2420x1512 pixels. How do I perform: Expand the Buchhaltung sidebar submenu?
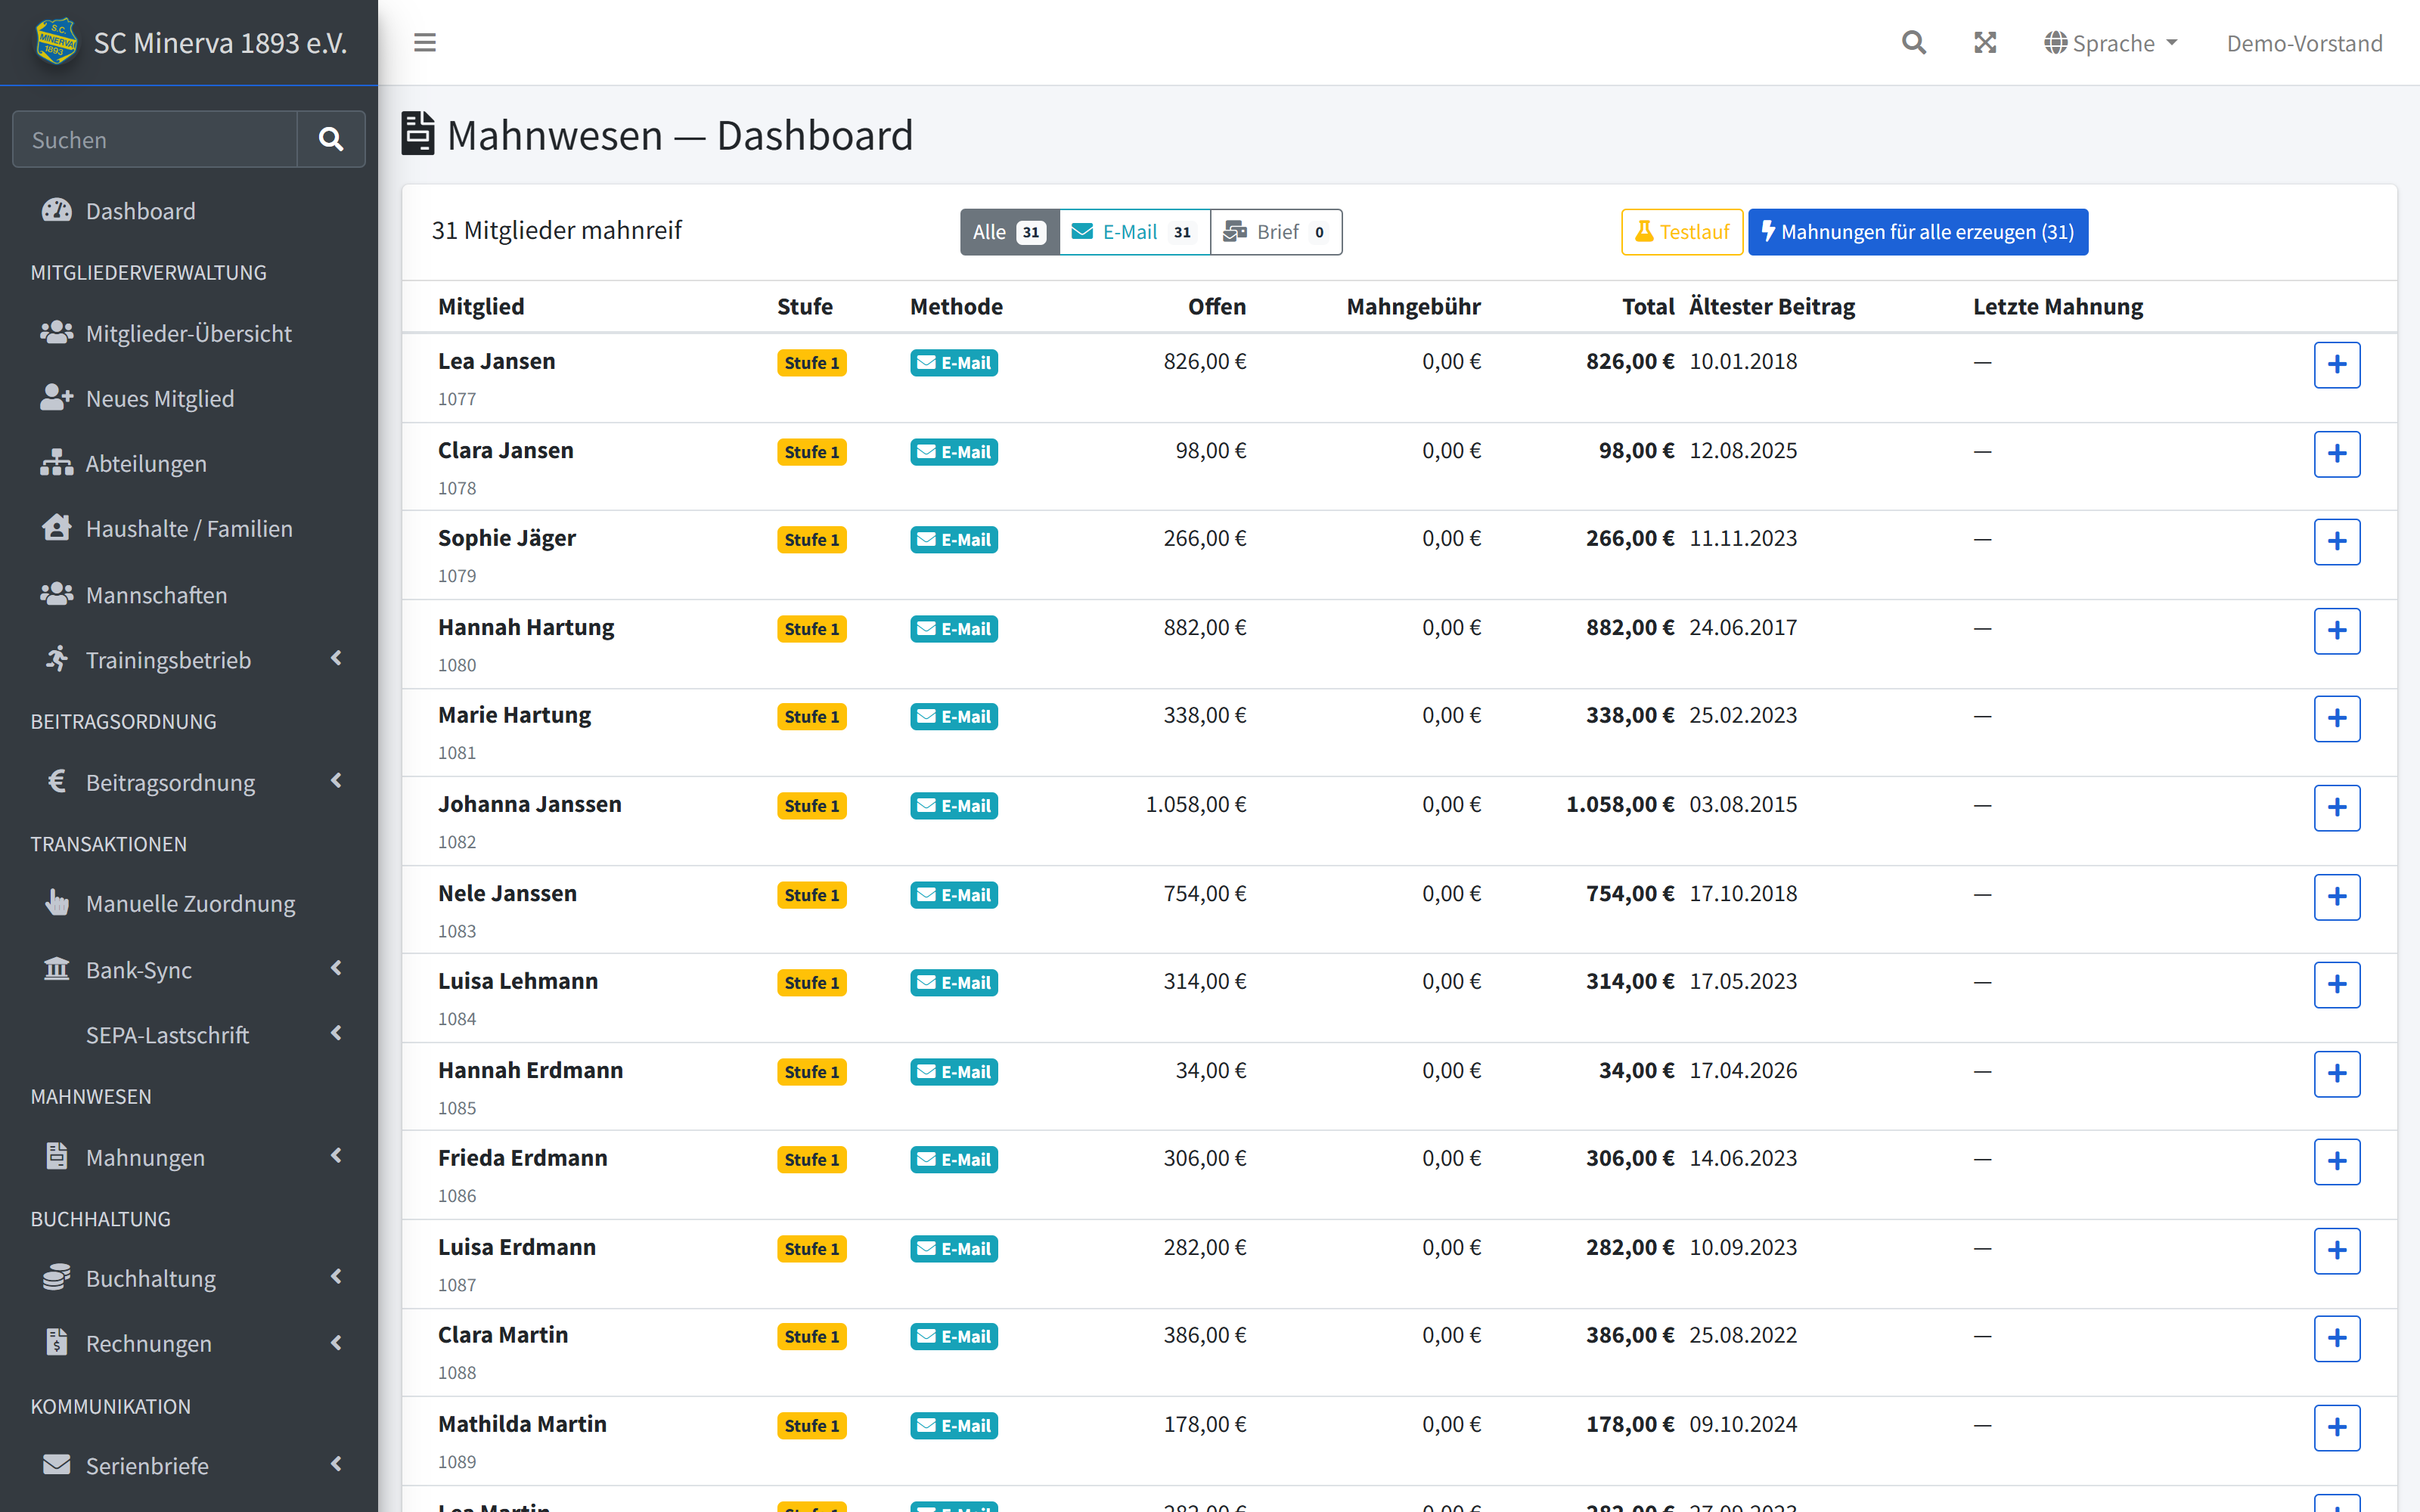(x=189, y=1278)
